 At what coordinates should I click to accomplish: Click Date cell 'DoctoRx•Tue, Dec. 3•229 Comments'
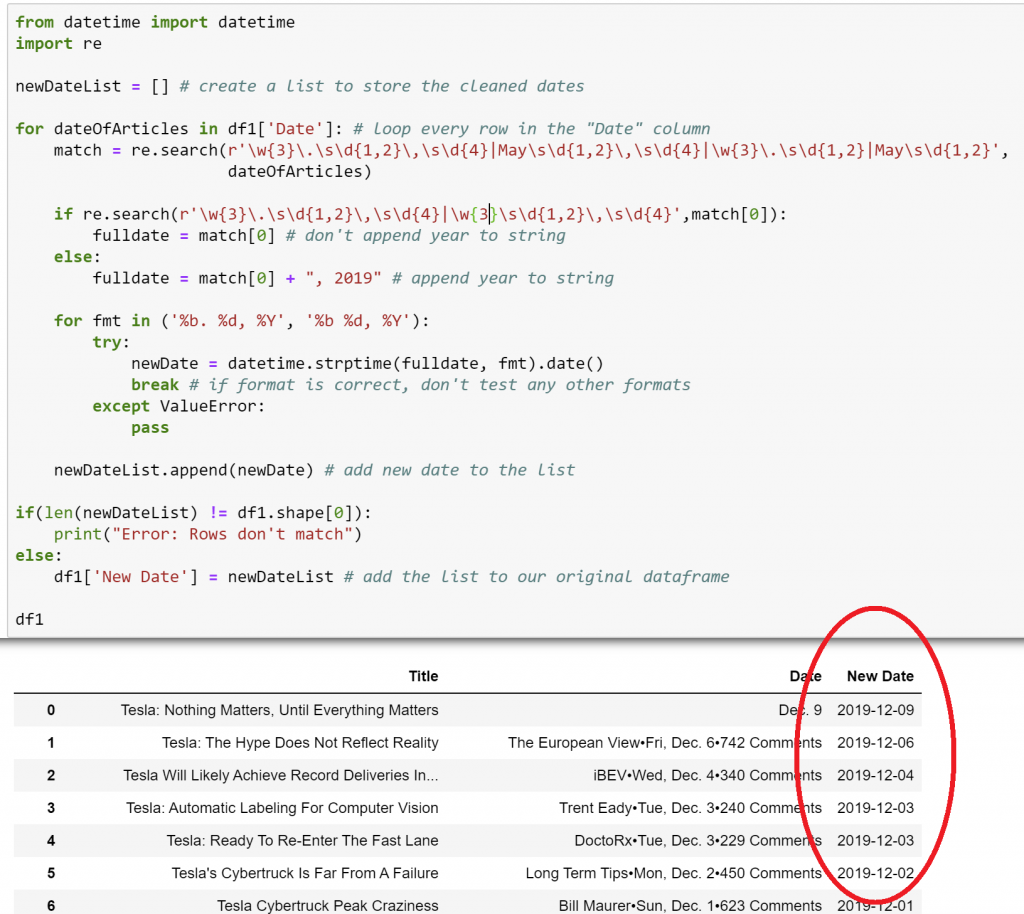(698, 841)
